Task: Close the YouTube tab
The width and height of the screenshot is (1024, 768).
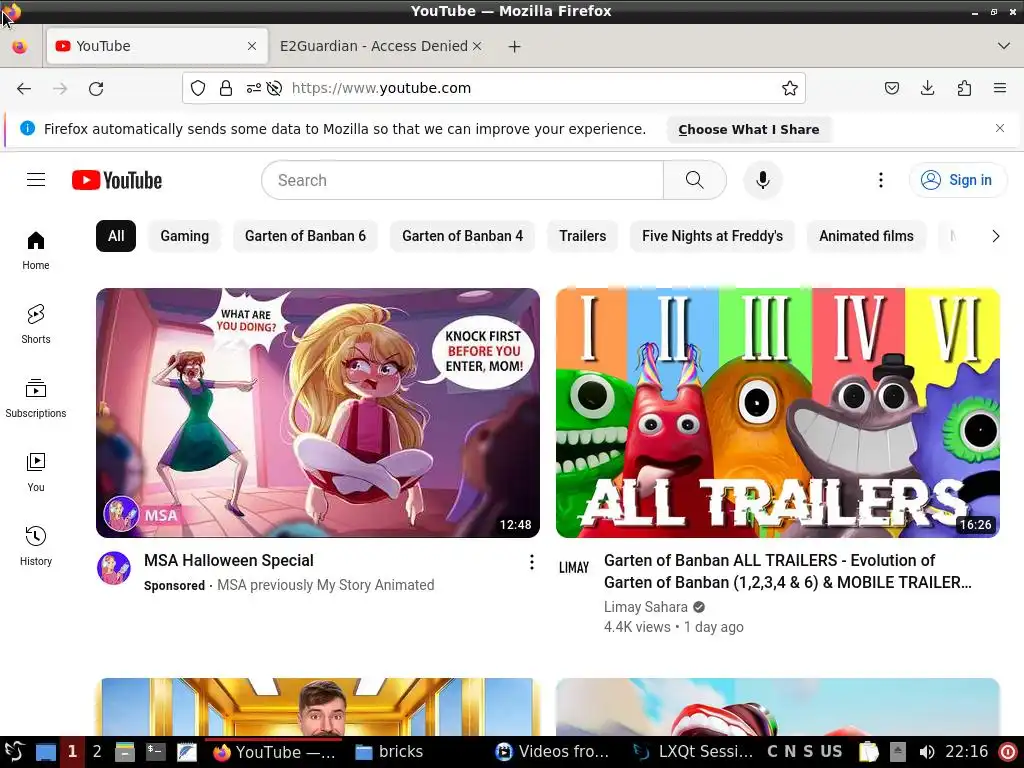Action: click(x=251, y=46)
